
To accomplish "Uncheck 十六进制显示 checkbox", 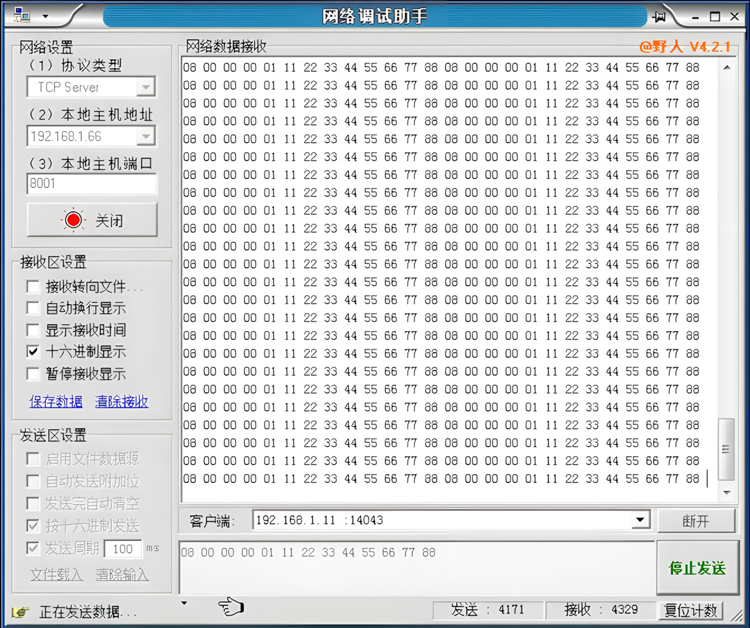I will tap(34, 352).
